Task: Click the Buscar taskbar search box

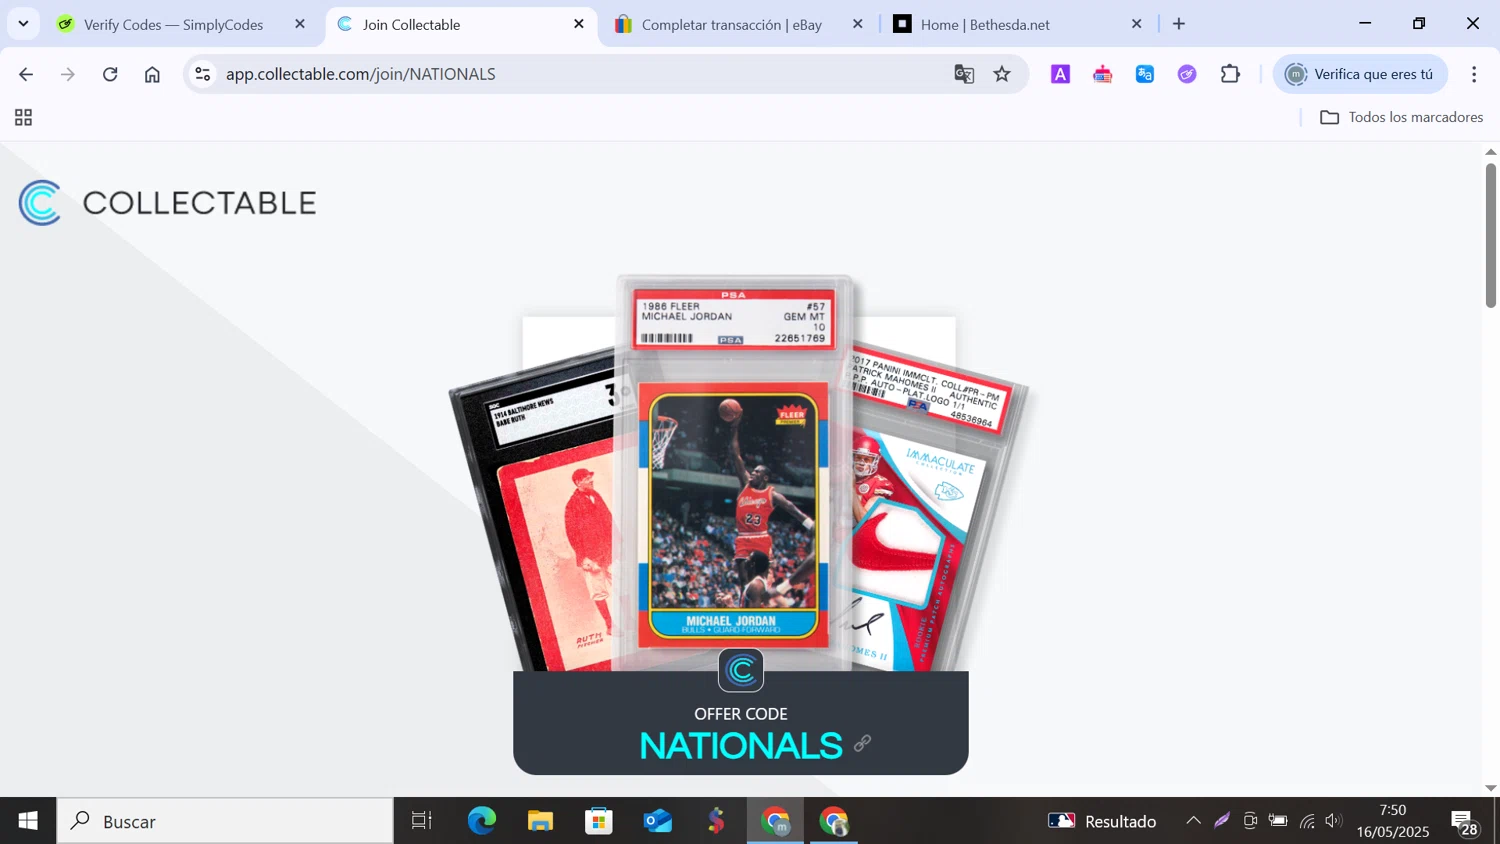Action: tap(225, 821)
